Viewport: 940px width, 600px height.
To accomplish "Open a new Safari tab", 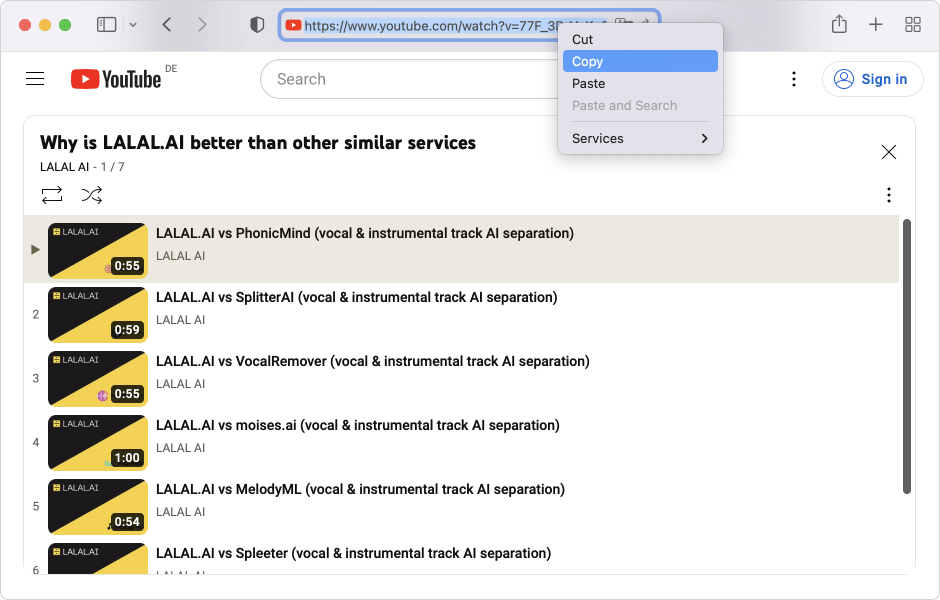I will click(876, 25).
